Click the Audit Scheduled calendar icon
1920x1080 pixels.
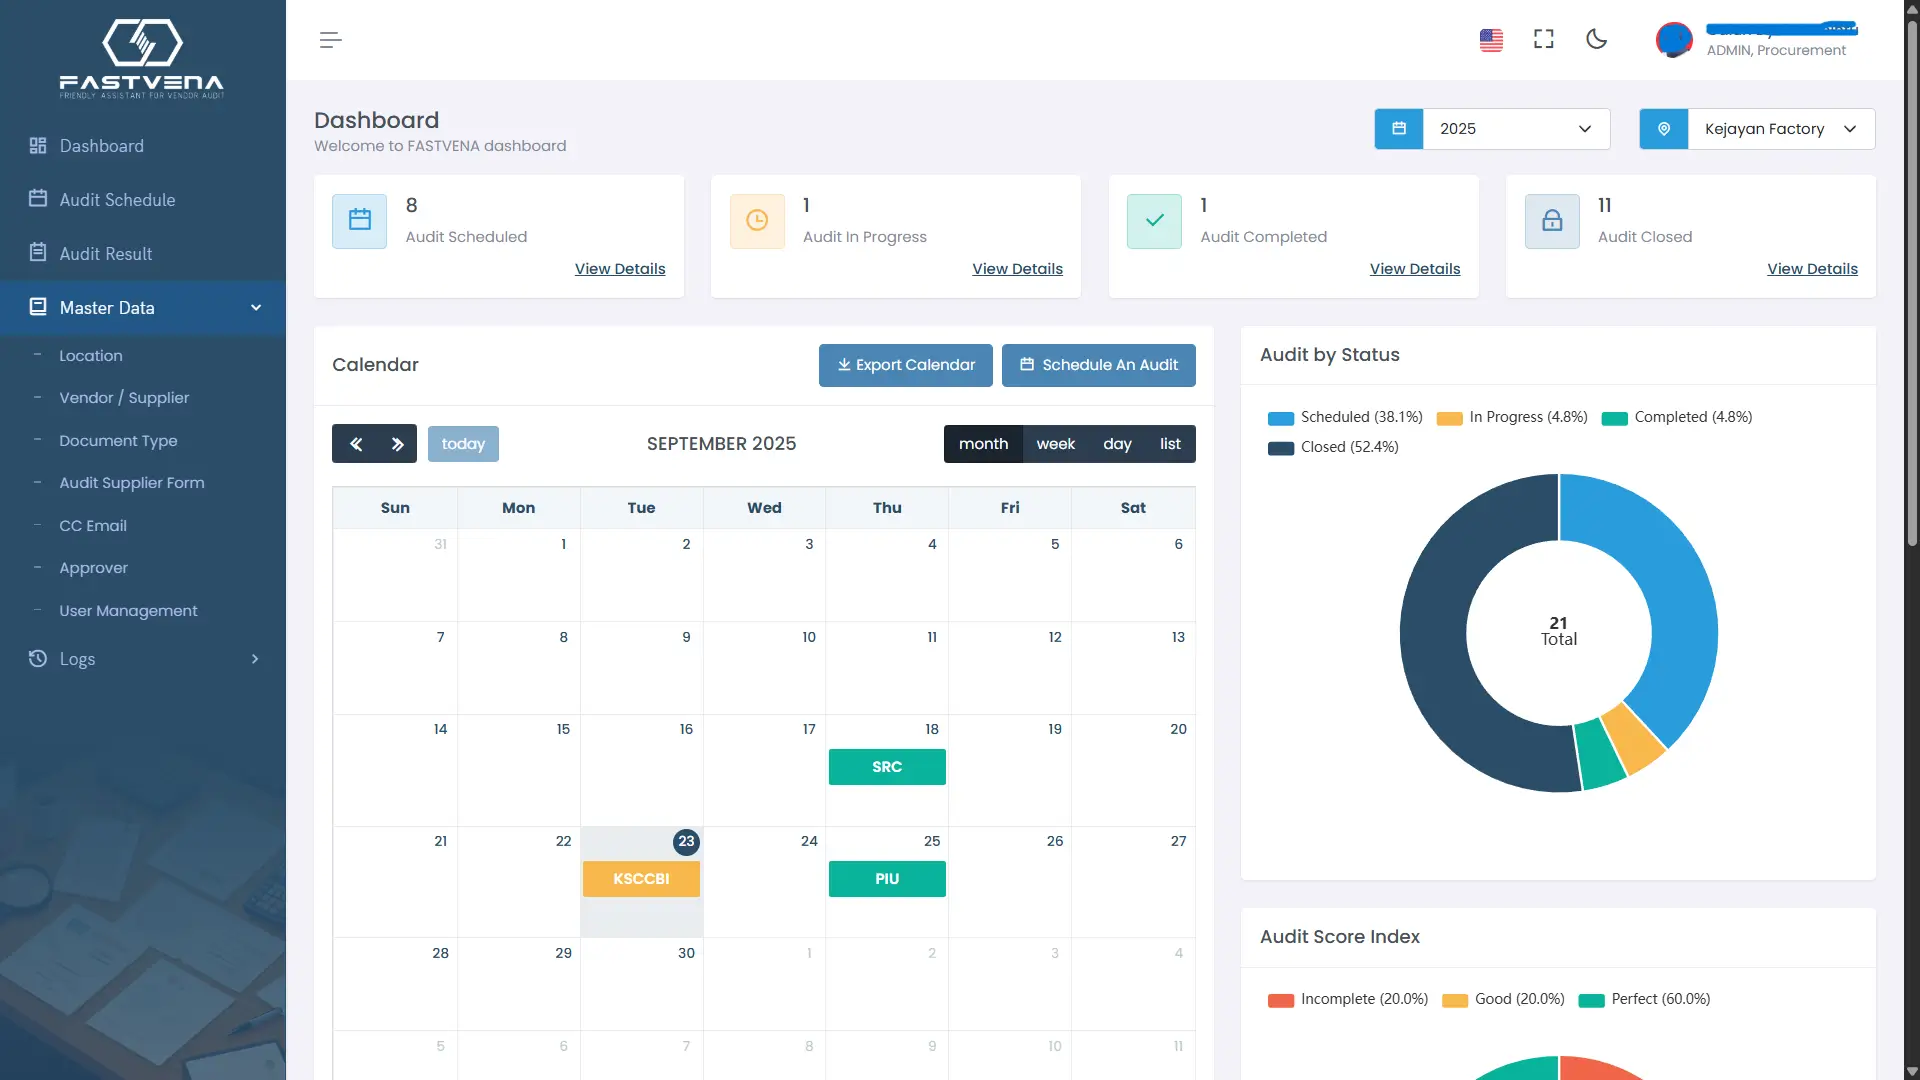click(x=360, y=221)
